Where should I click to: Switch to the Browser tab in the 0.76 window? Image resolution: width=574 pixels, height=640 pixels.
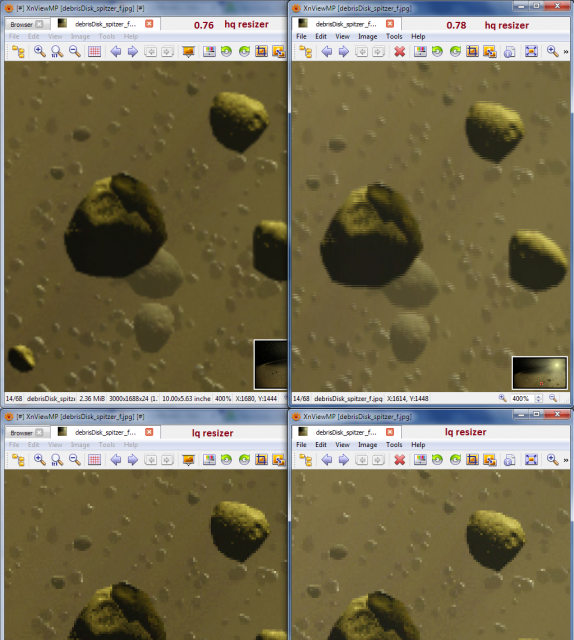click(x=21, y=24)
